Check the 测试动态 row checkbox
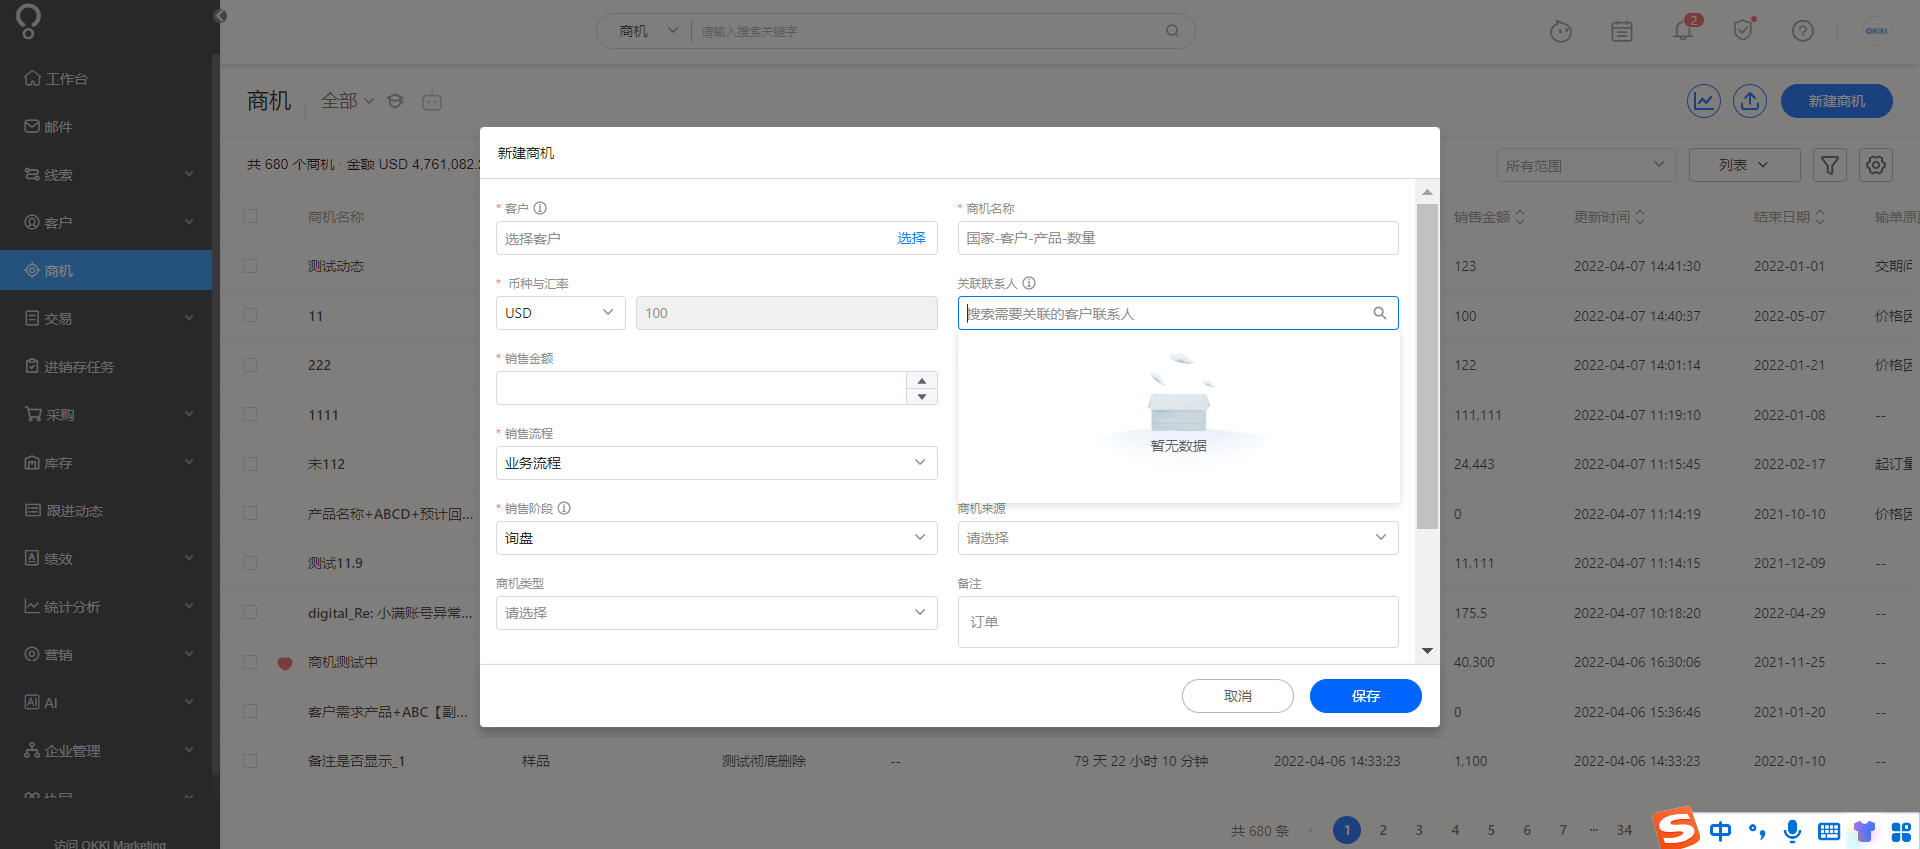Viewport: 1920px width, 849px height. [x=250, y=266]
